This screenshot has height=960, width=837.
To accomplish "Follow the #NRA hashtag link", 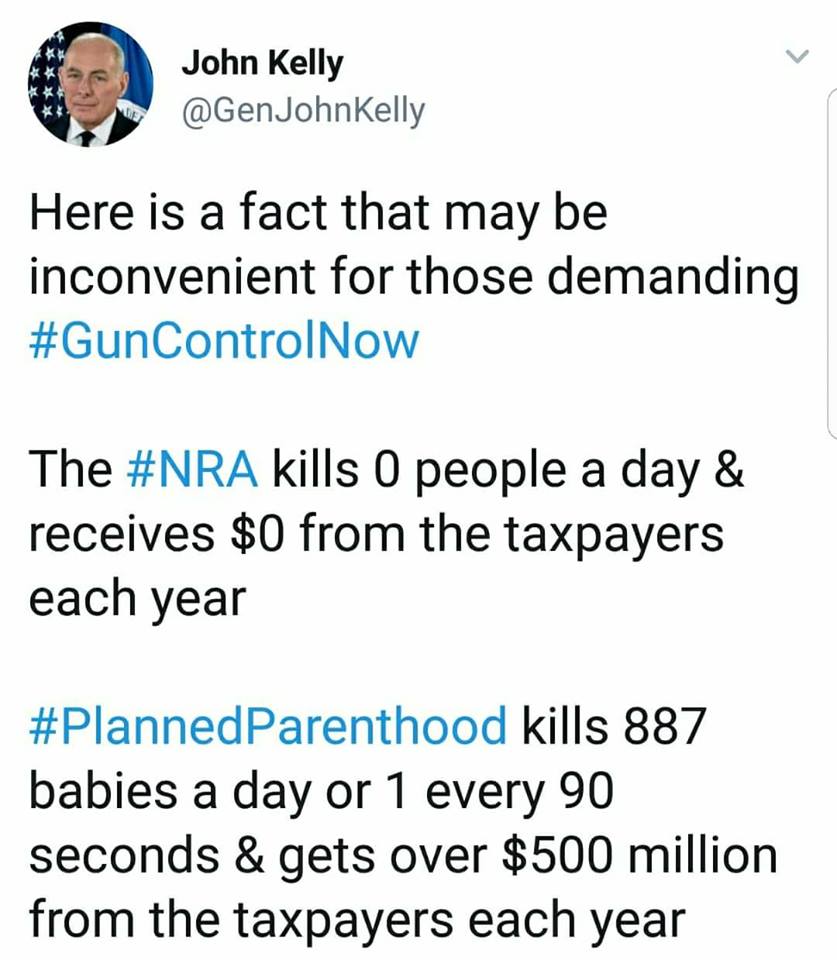I will point(195,469).
